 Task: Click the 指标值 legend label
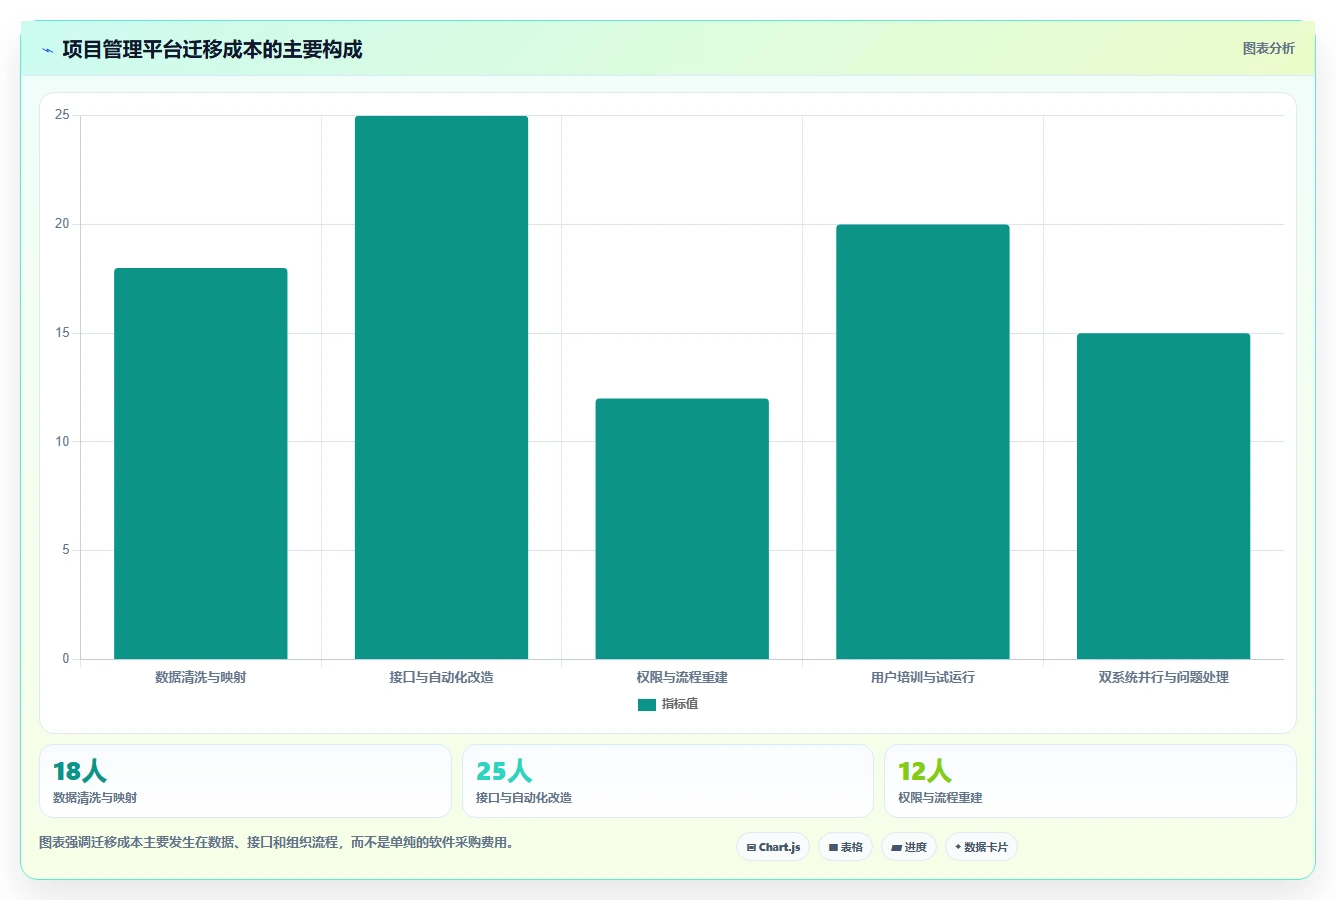tap(680, 704)
